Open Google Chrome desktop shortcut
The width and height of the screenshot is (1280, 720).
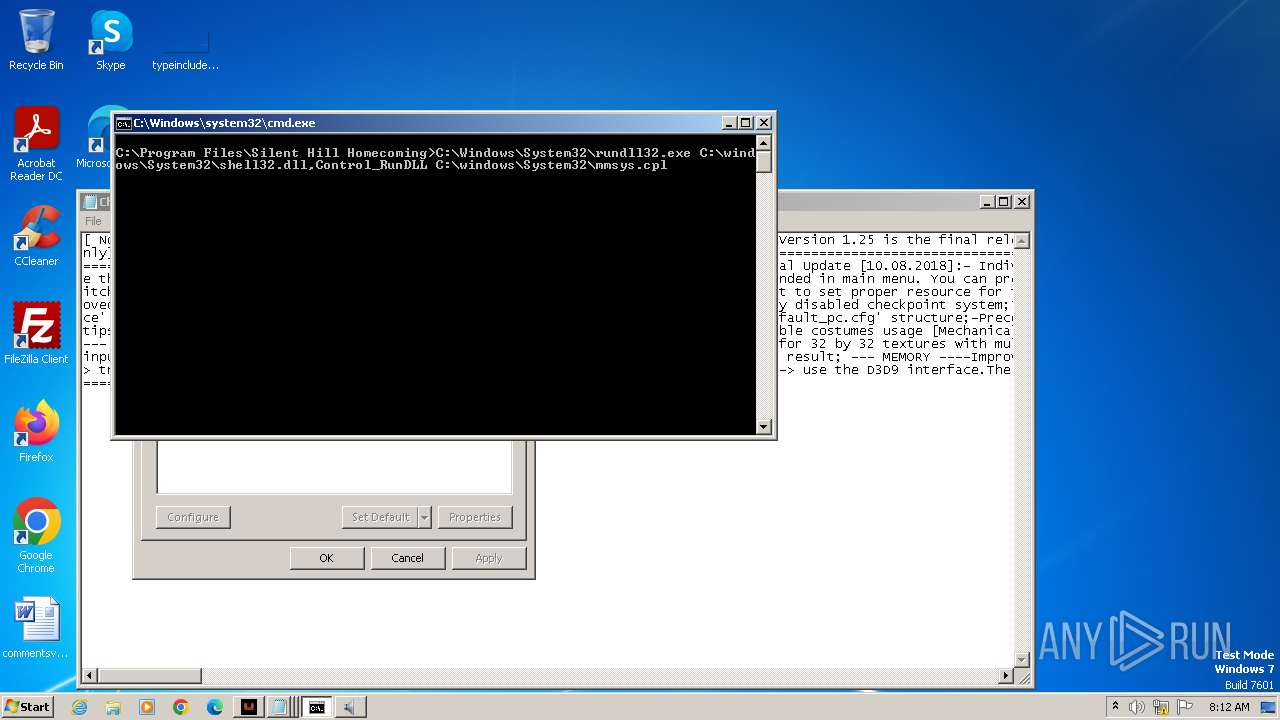pyautogui.click(x=36, y=536)
